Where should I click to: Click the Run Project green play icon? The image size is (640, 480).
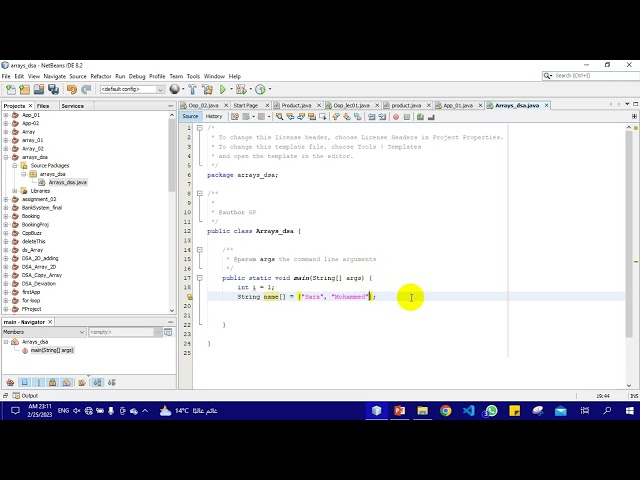222,89
